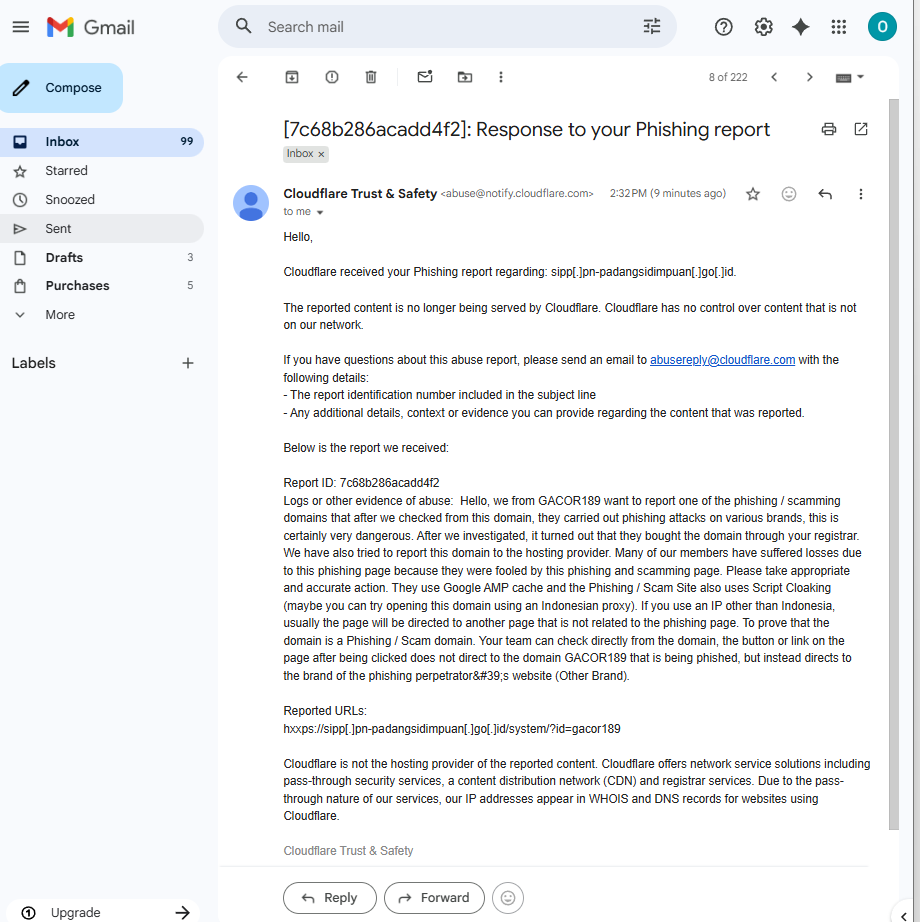Viewport: 920px width, 922px height.
Task: Expand More sidebar items
Action: [102, 315]
